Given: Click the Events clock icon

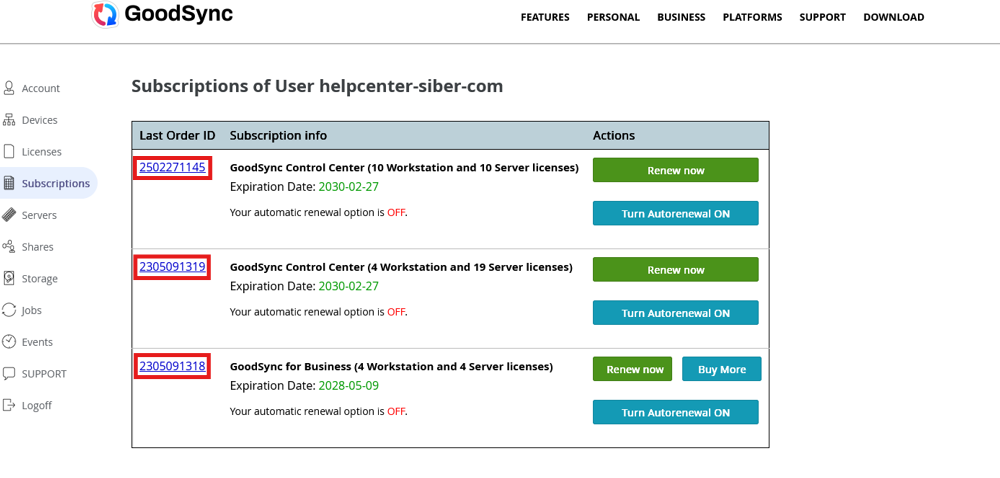Looking at the screenshot, I should point(9,342).
